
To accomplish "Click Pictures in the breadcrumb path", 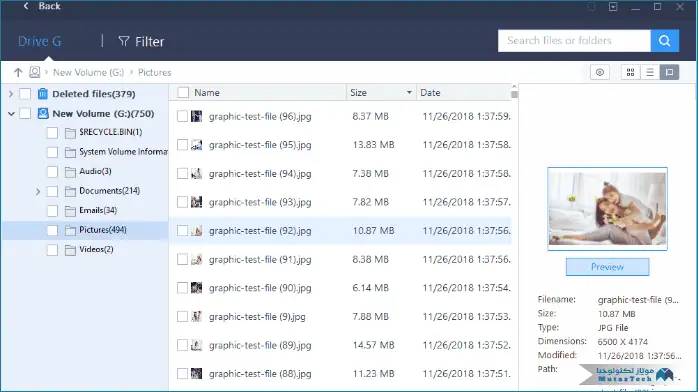I will point(154,72).
